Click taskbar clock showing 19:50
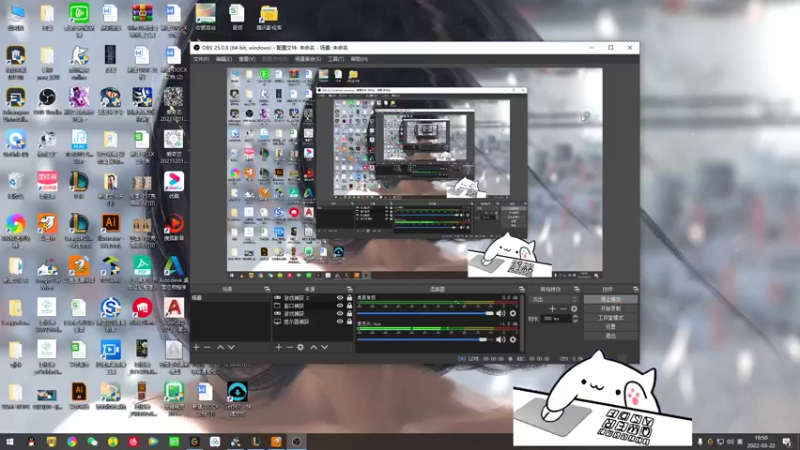This screenshot has height=450, width=800. point(761,442)
